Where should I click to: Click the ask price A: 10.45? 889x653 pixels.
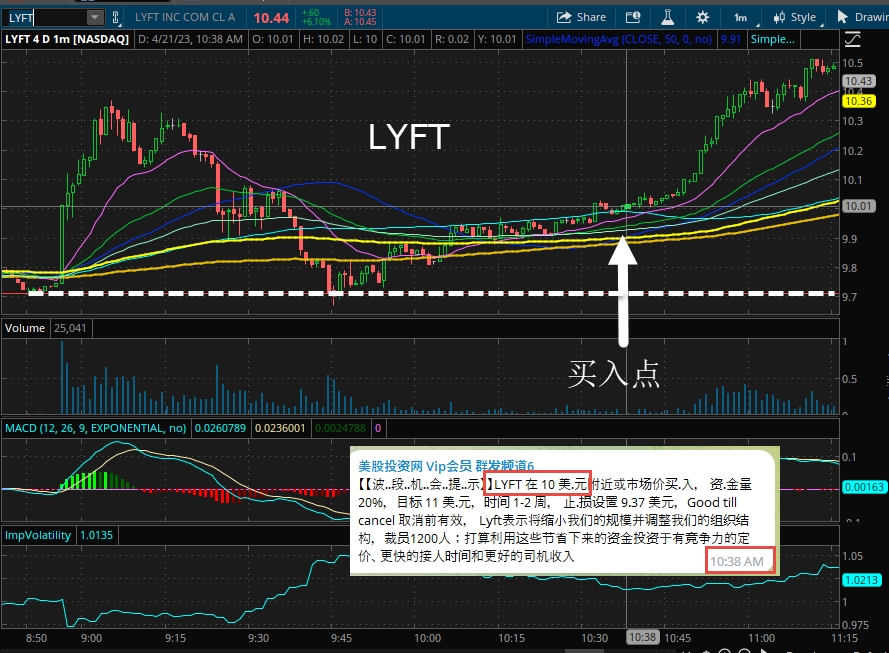point(360,22)
